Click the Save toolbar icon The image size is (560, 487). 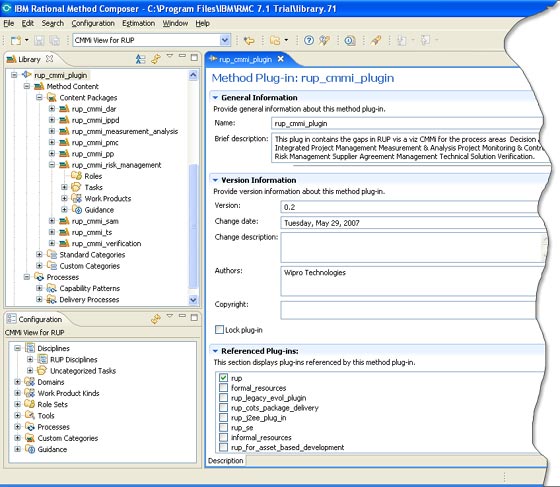(x=39, y=40)
